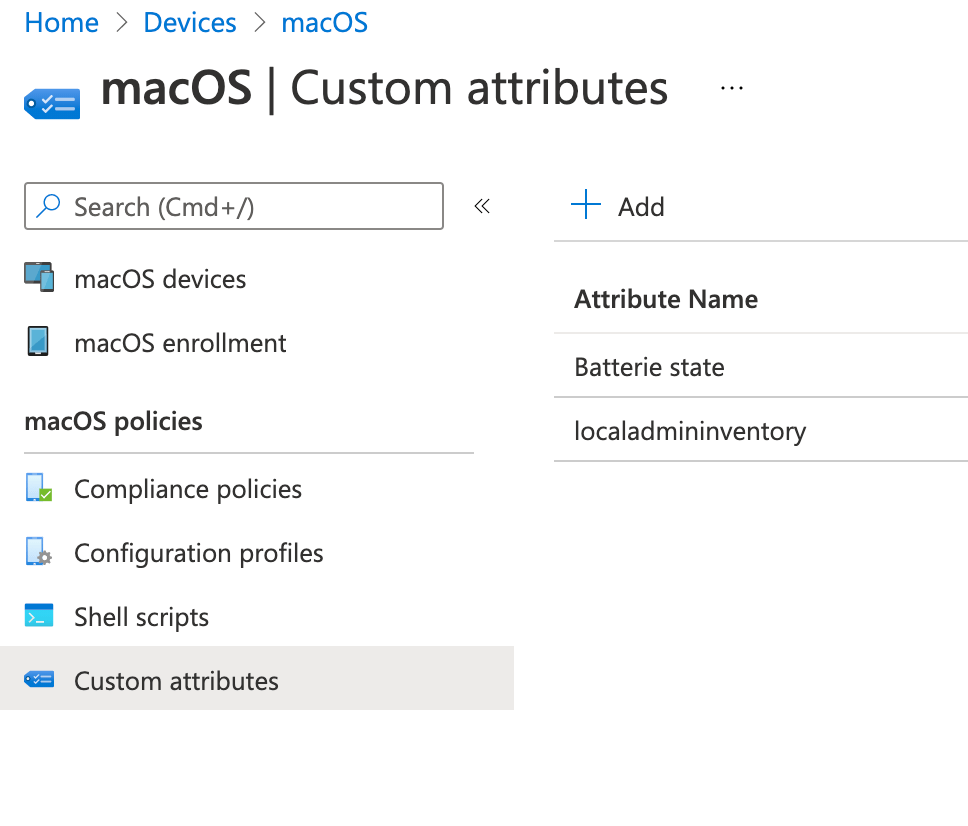Open the ellipsis menu next to the title
This screenshot has height=826, width=968.
pyautogui.click(x=732, y=87)
